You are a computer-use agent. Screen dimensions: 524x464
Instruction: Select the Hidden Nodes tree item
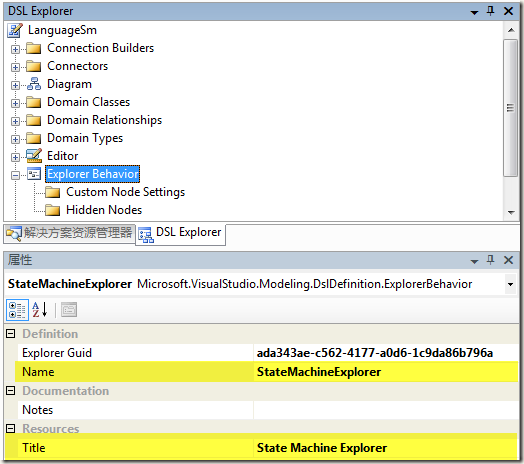click(104, 210)
